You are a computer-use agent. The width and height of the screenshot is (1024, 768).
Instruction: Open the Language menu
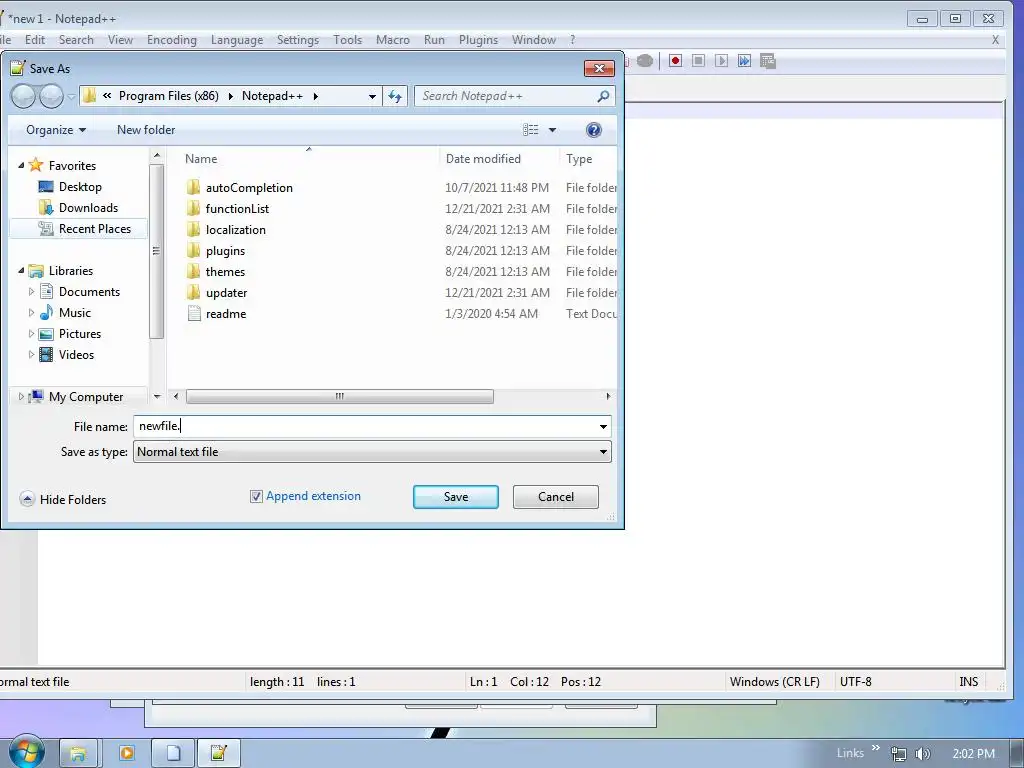[236, 40]
